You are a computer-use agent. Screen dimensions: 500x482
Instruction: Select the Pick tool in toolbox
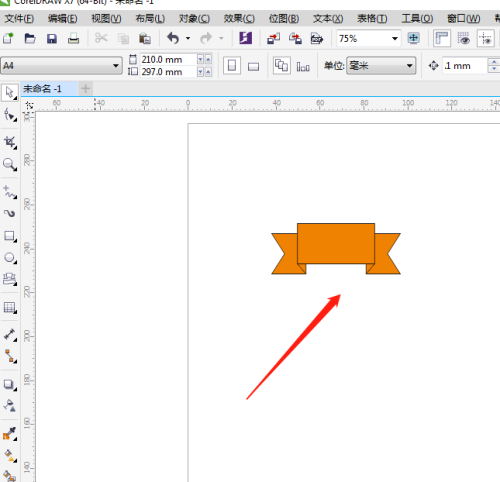pyautogui.click(x=10, y=93)
